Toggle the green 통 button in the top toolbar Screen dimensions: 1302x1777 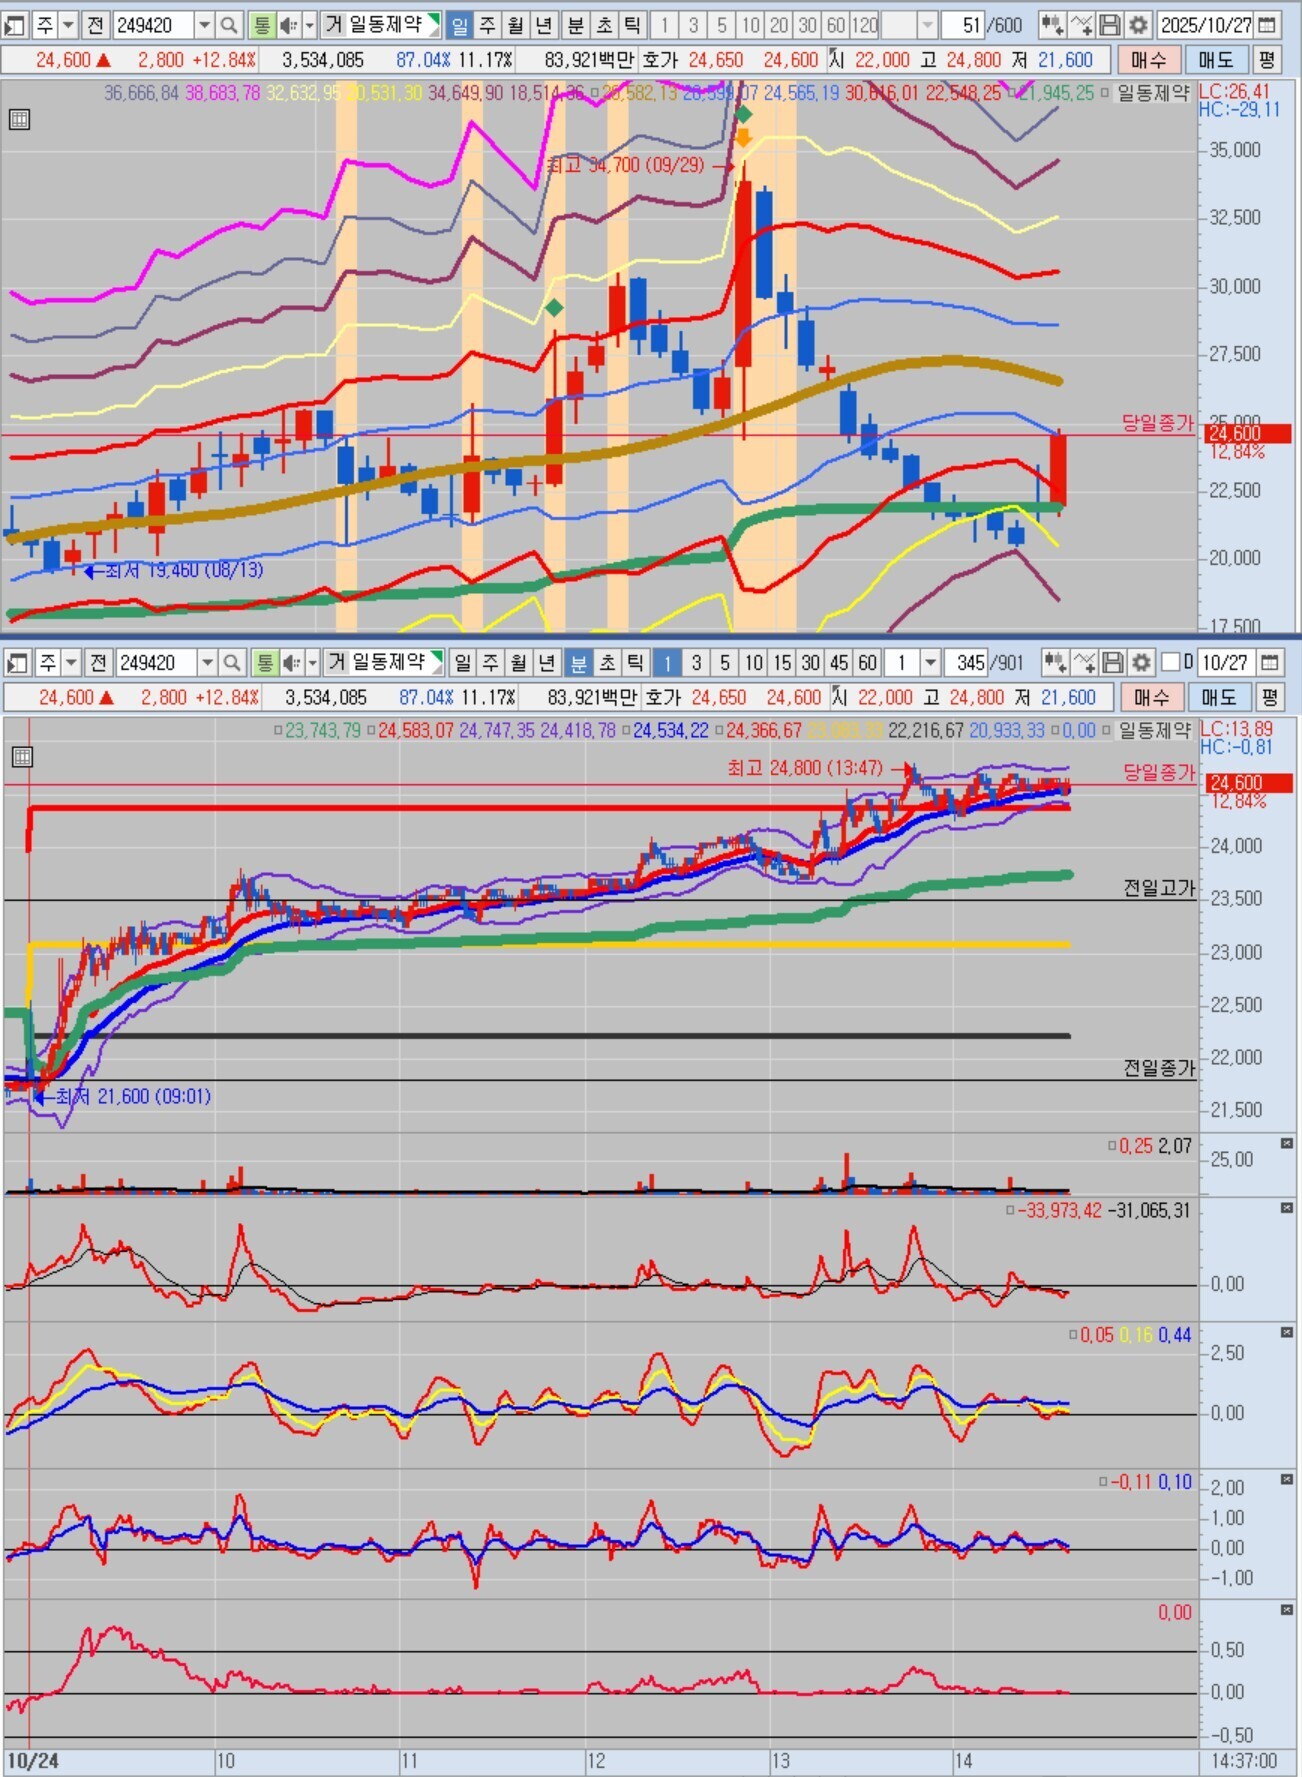[x=261, y=25]
